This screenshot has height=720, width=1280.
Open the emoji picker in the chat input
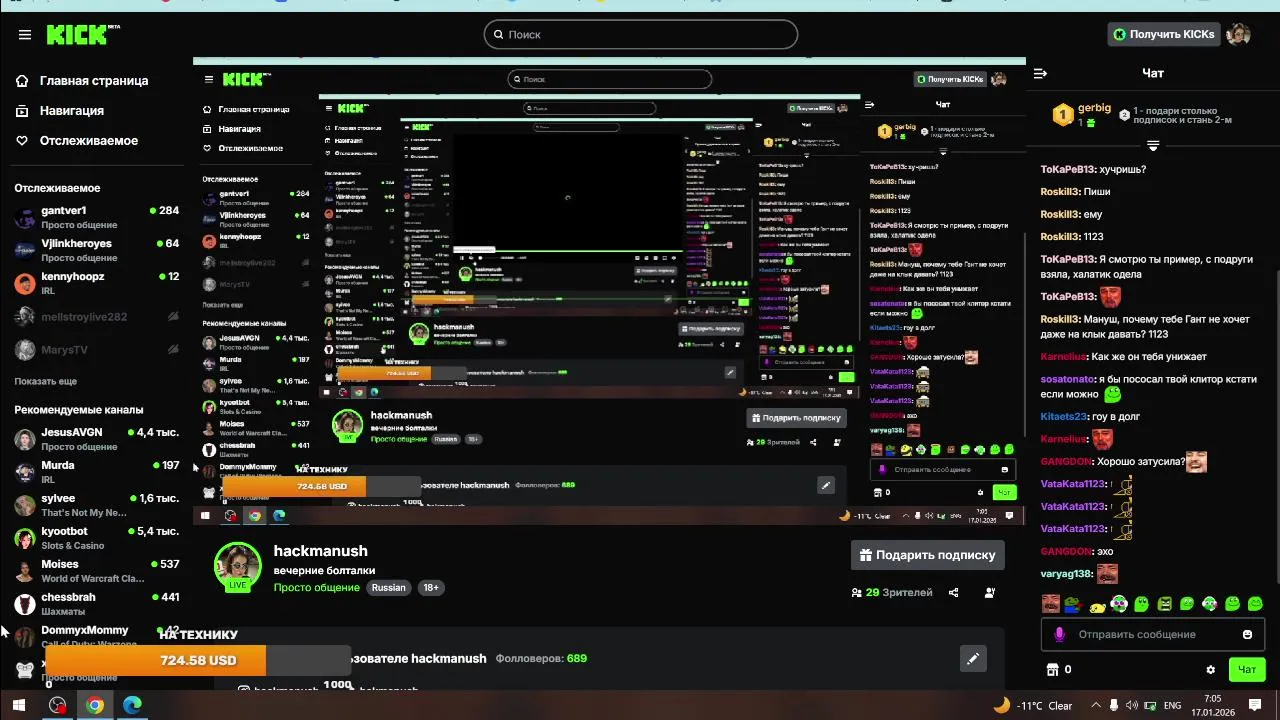tap(1247, 635)
